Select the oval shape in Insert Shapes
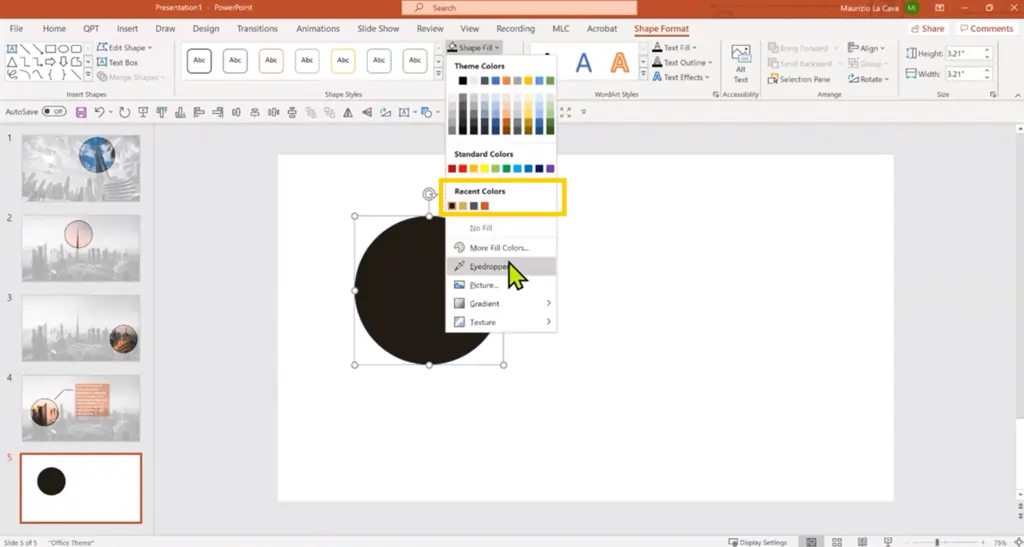The width and height of the screenshot is (1024, 547). tap(63, 49)
